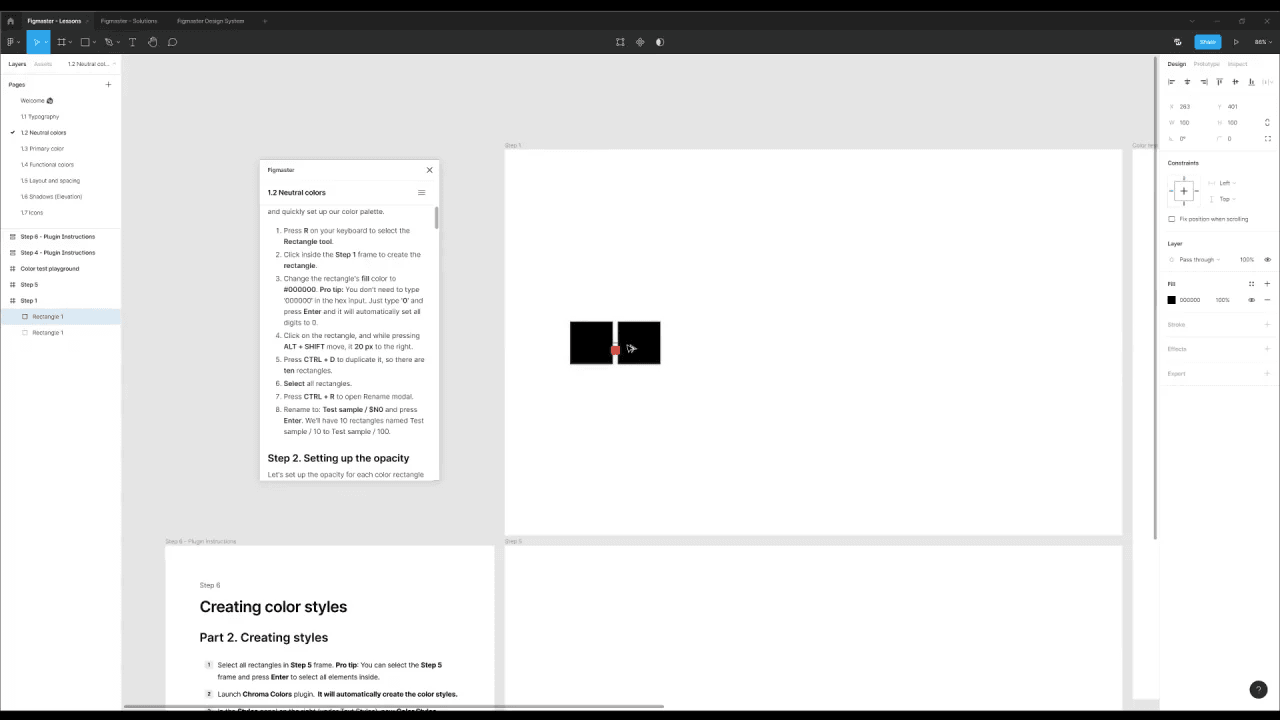The height and width of the screenshot is (720, 1280).
Task: Click Align top icon
Action: click(x=1219, y=82)
